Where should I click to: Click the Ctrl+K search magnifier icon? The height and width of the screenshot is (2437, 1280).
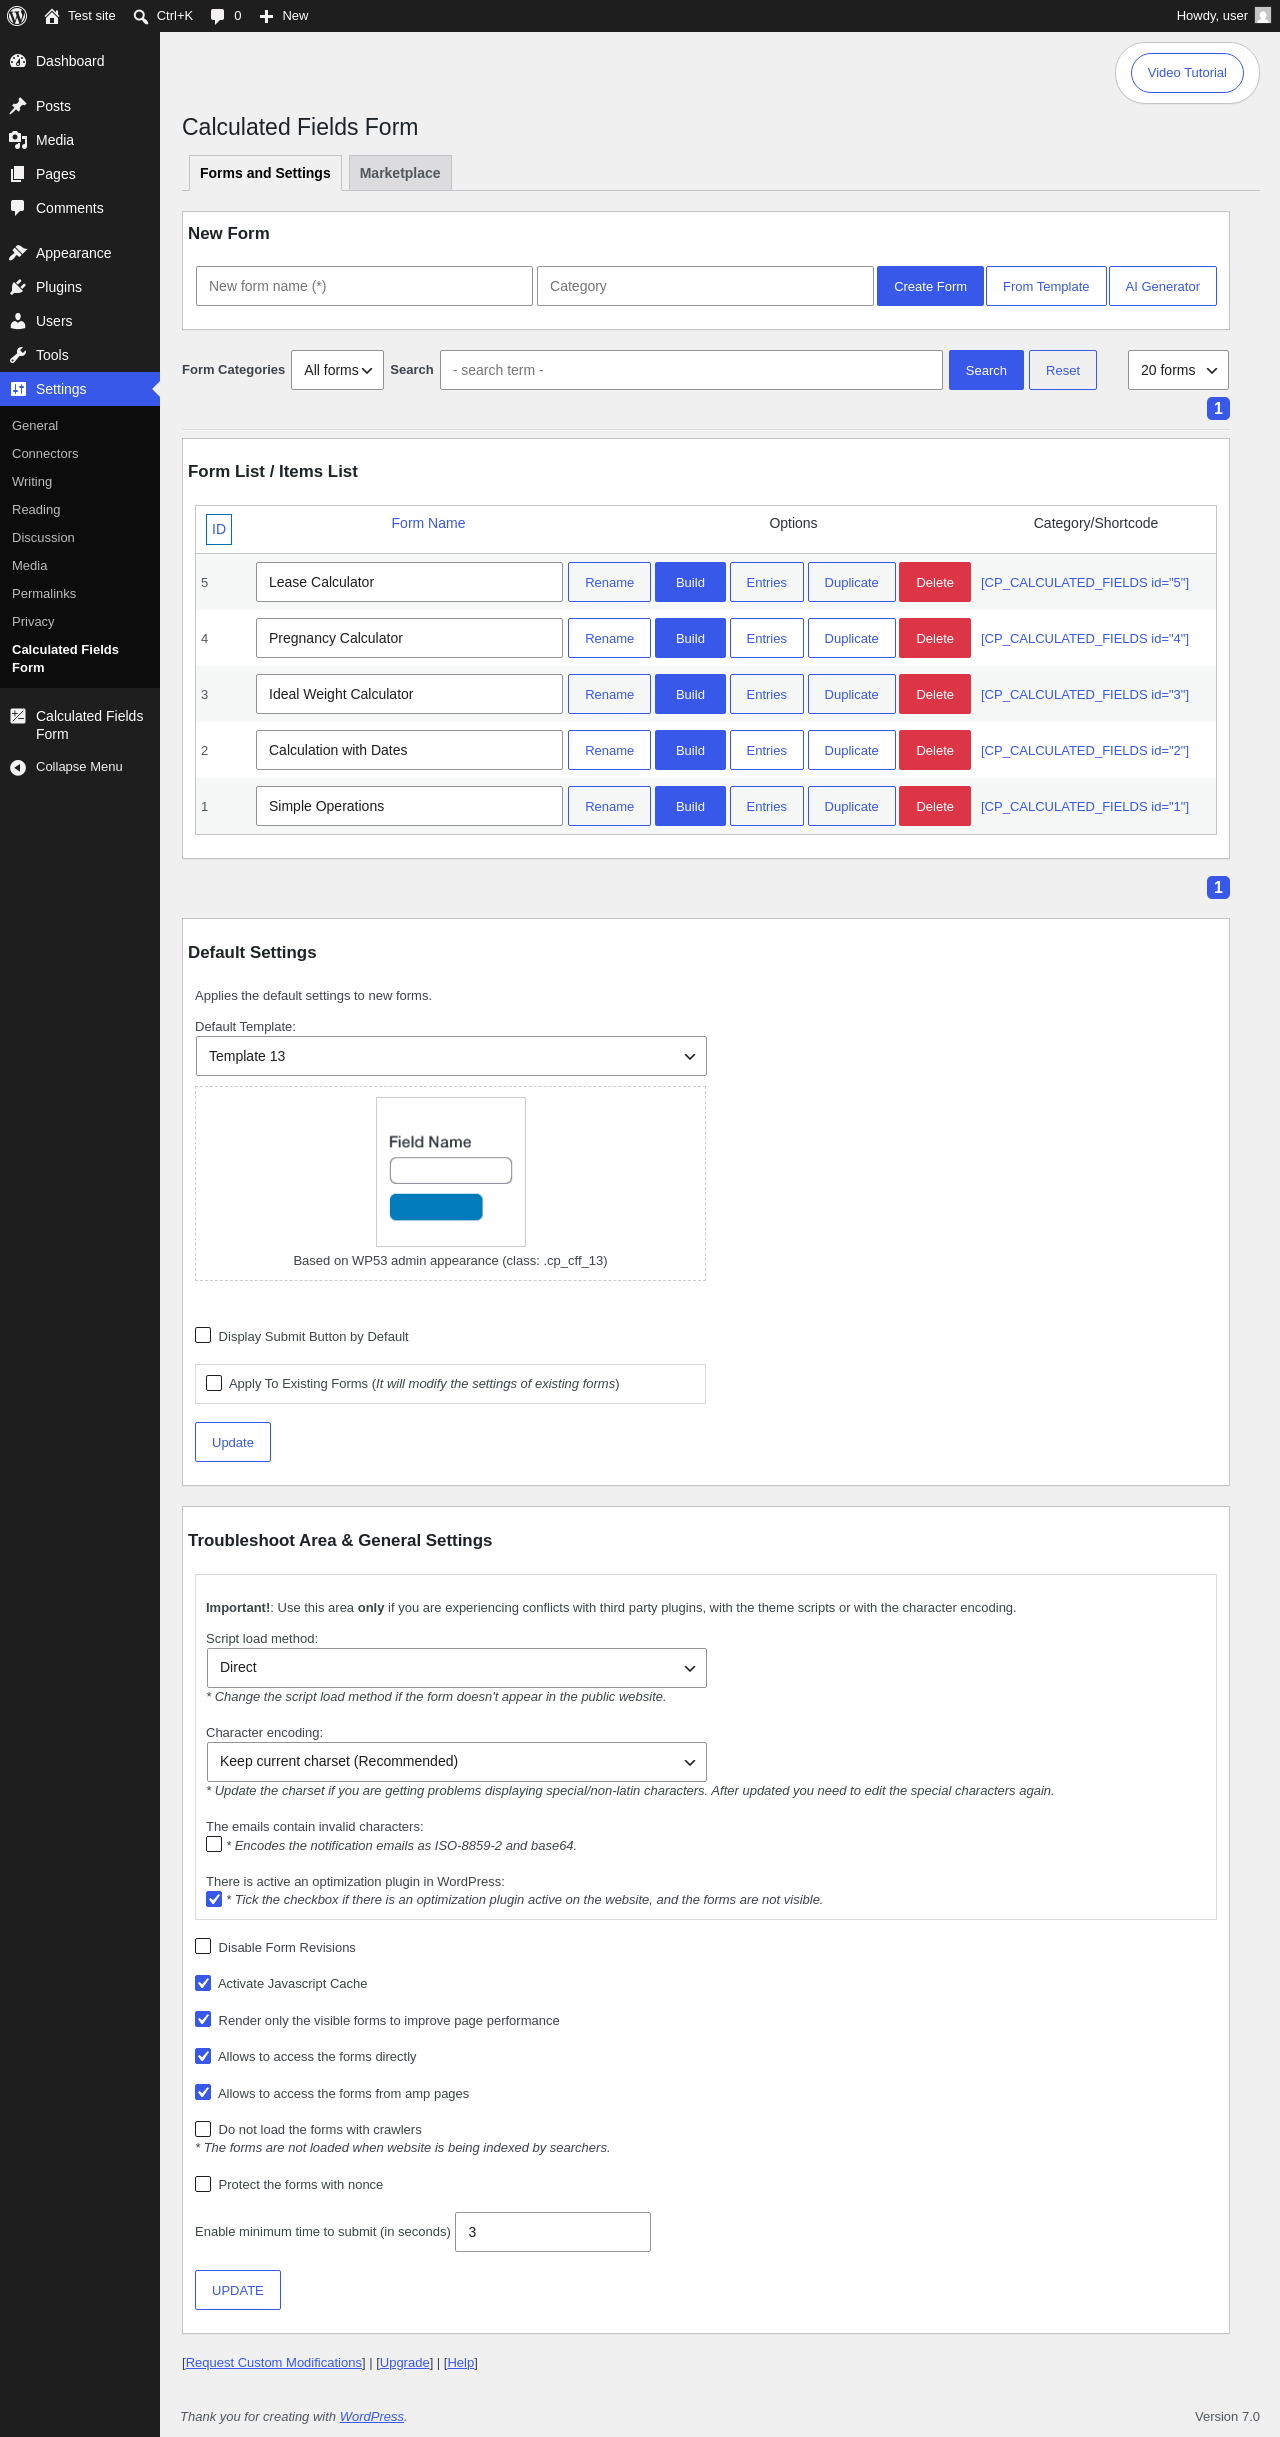tap(141, 16)
